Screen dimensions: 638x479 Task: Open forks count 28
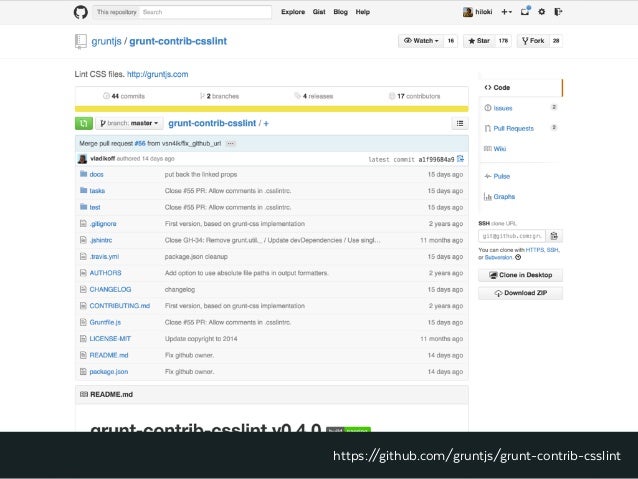556,41
